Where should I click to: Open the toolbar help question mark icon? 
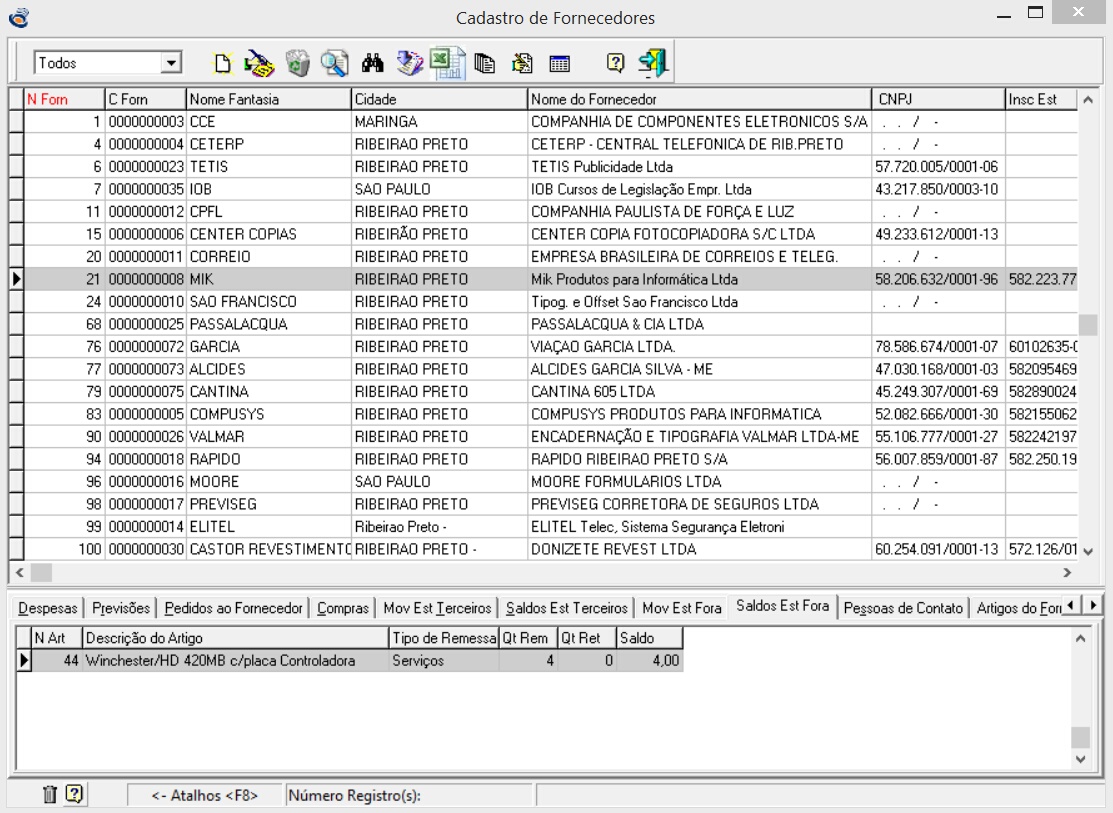615,63
